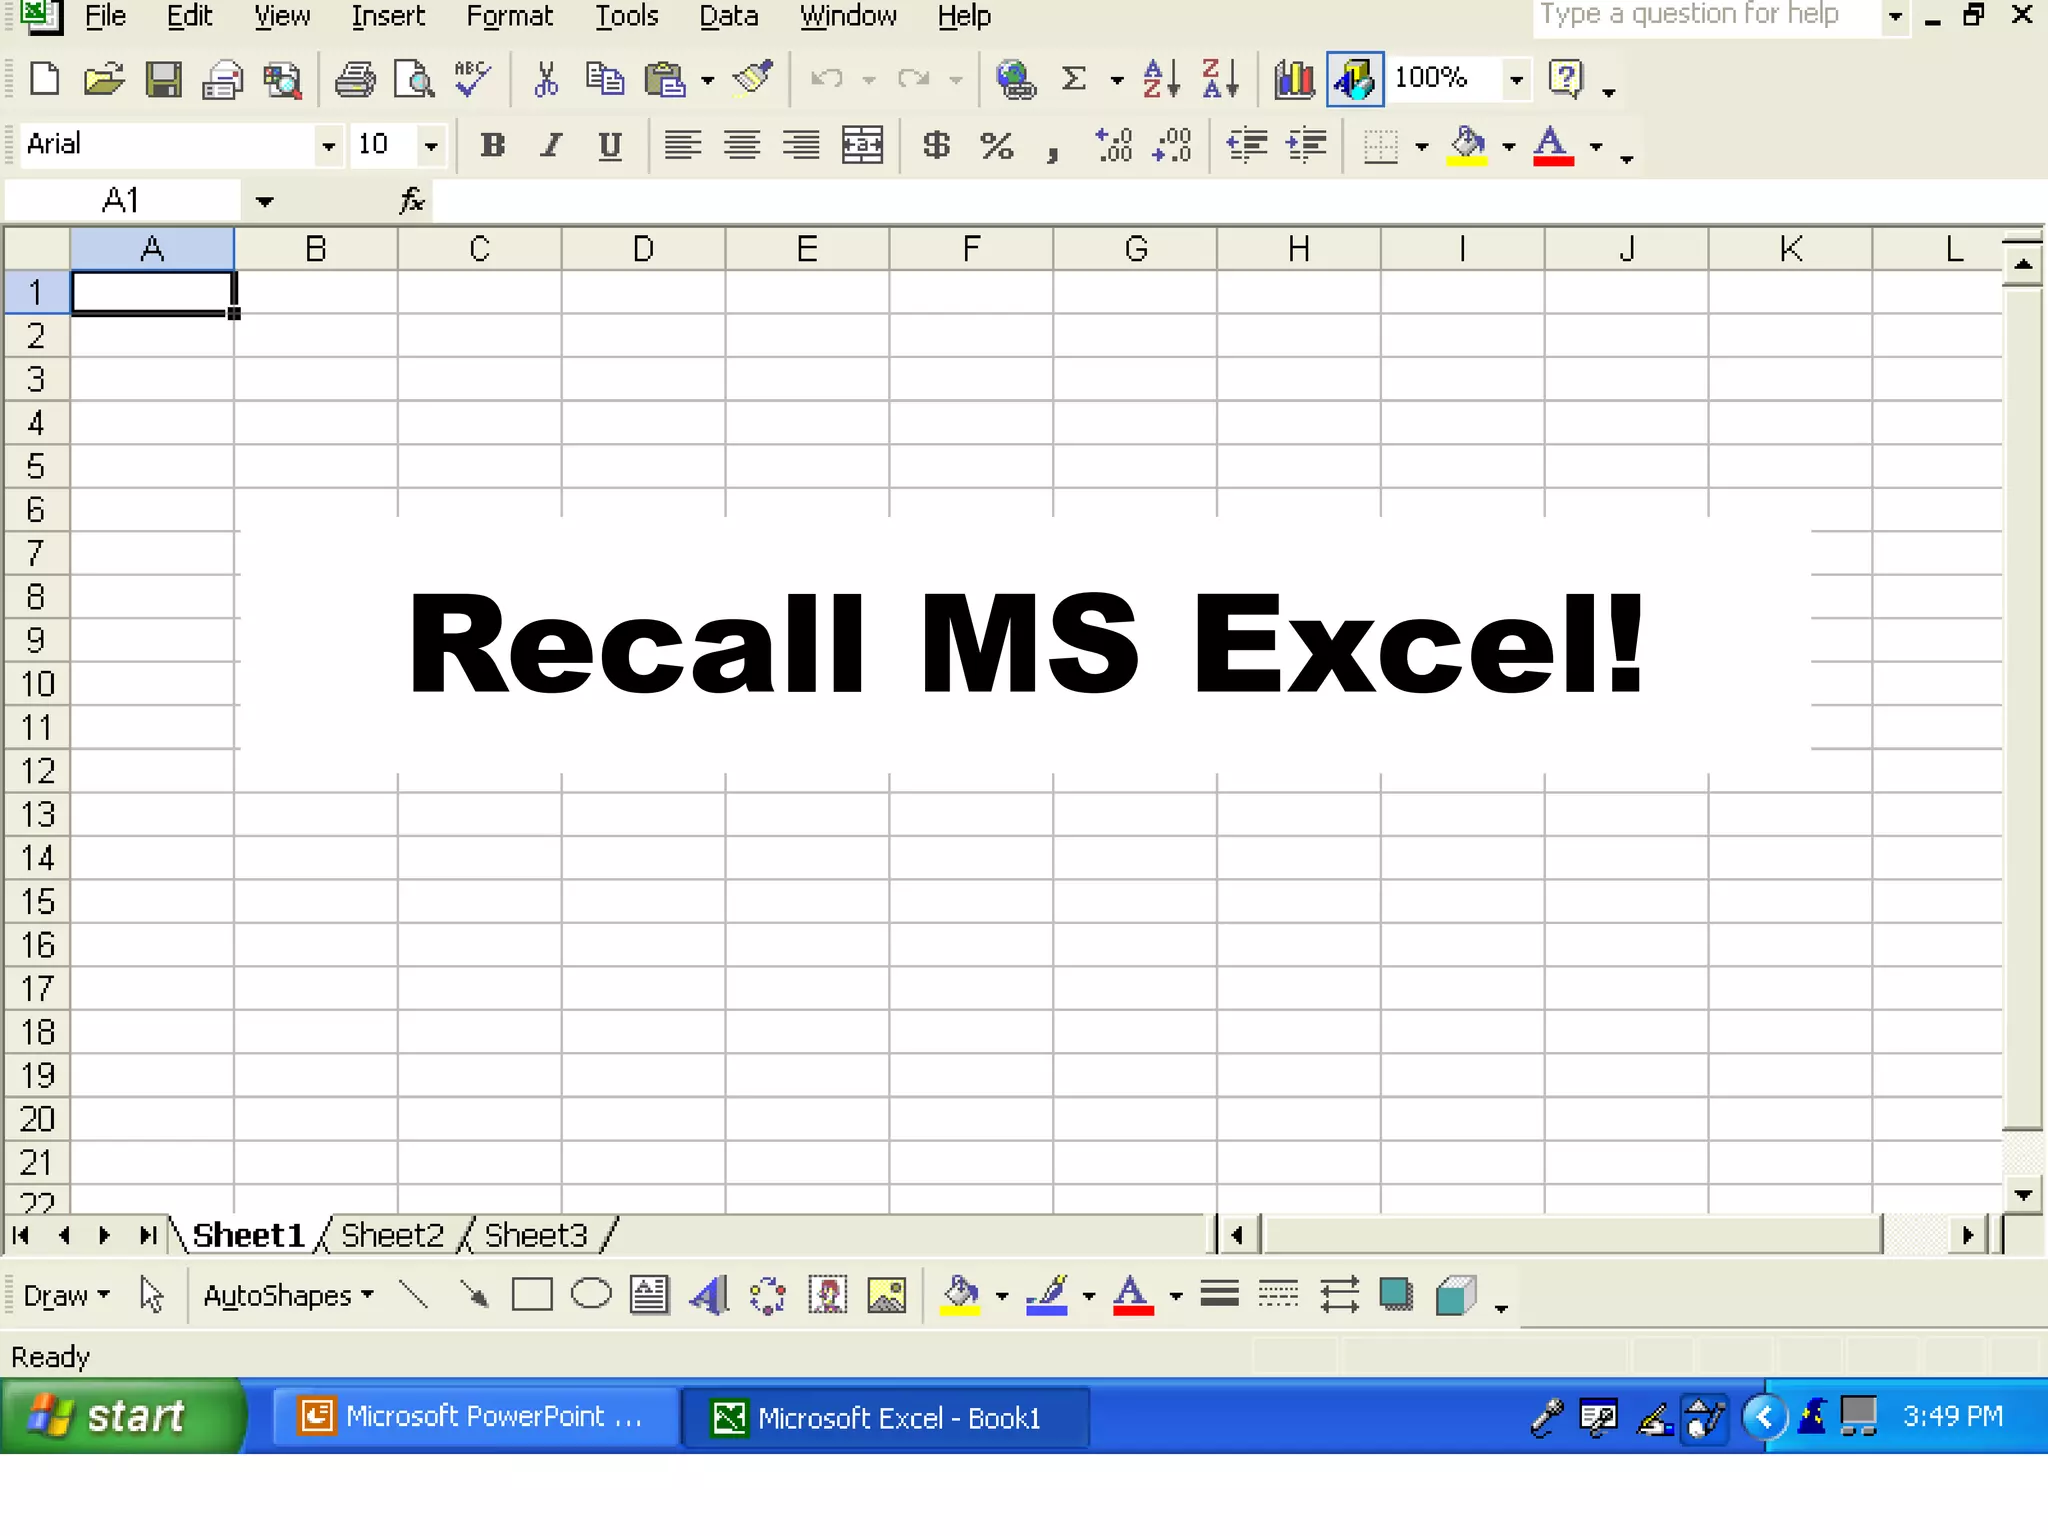Paste from clipboard
The width and height of the screenshot is (2048, 1536).
click(x=665, y=79)
